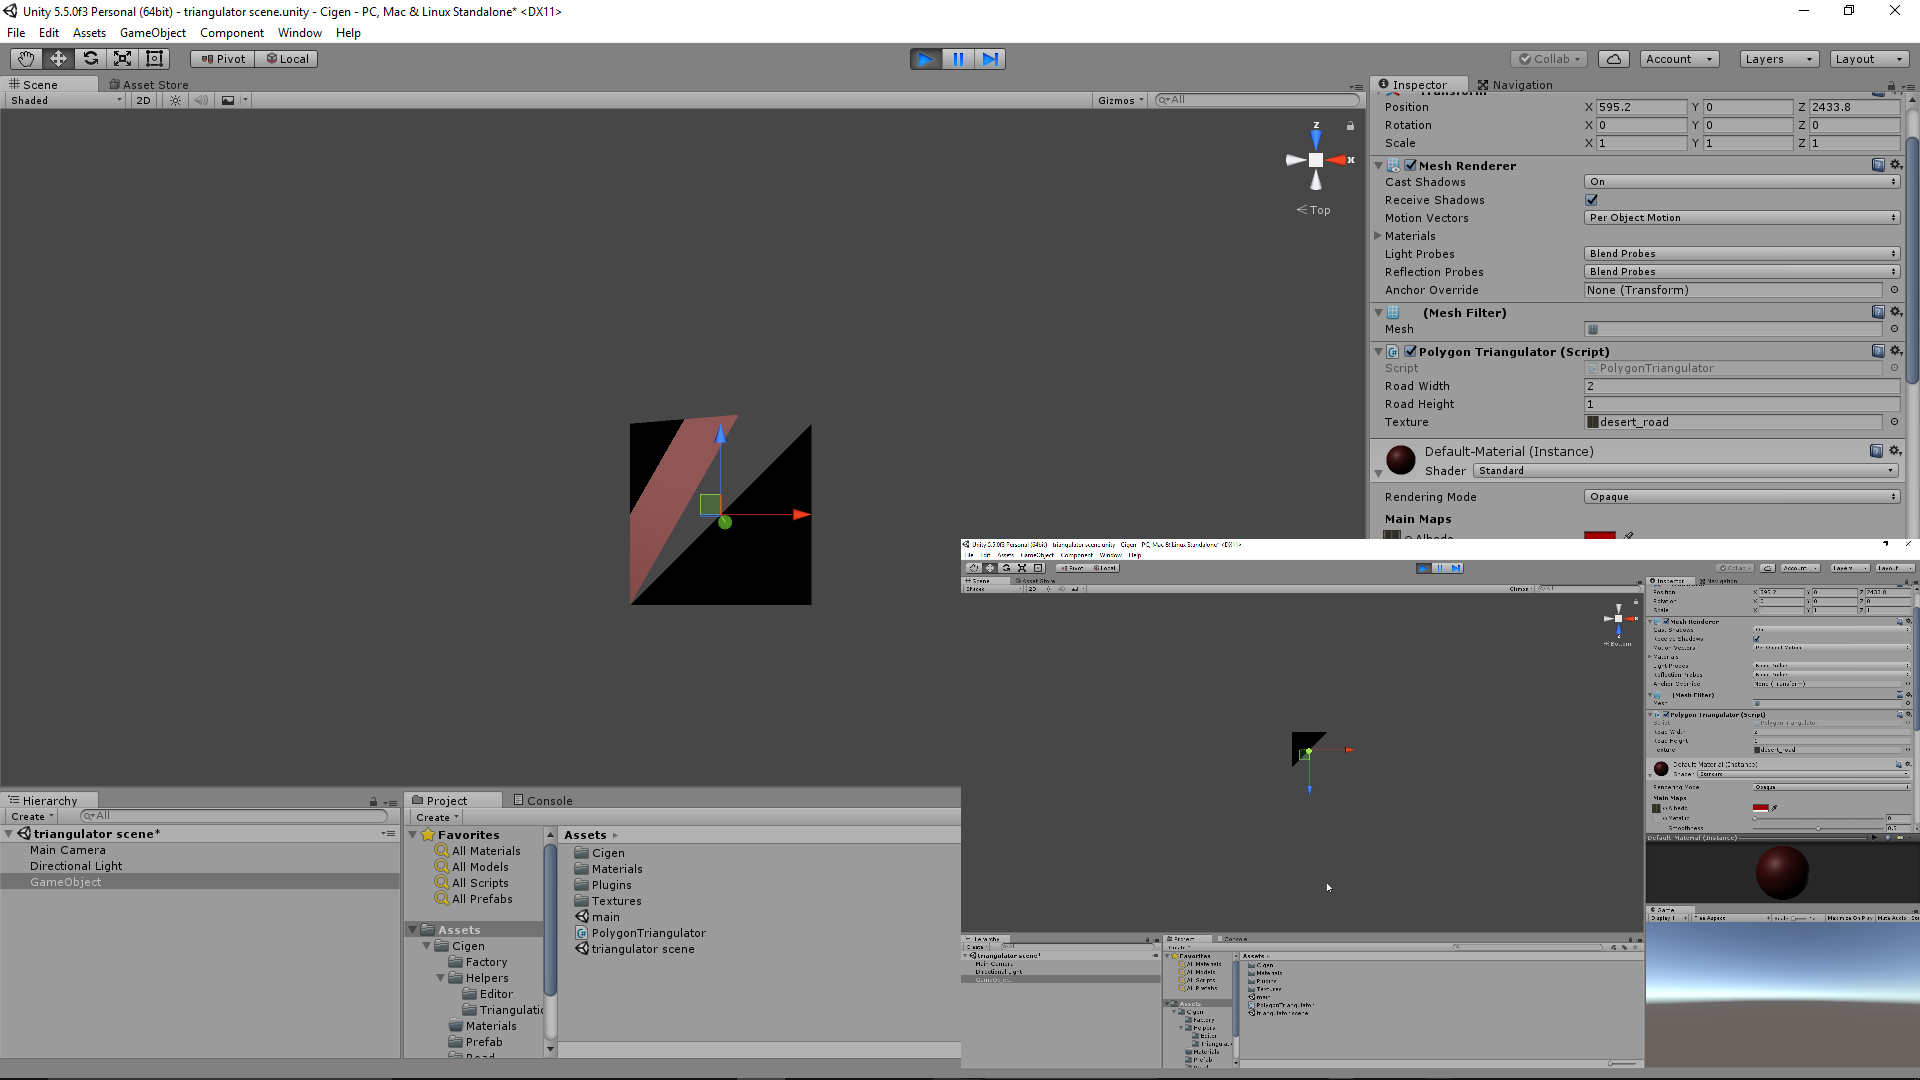Screen dimensions: 1920x1080
Task: Click the Position X input field
Action: [x=1641, y=107]
